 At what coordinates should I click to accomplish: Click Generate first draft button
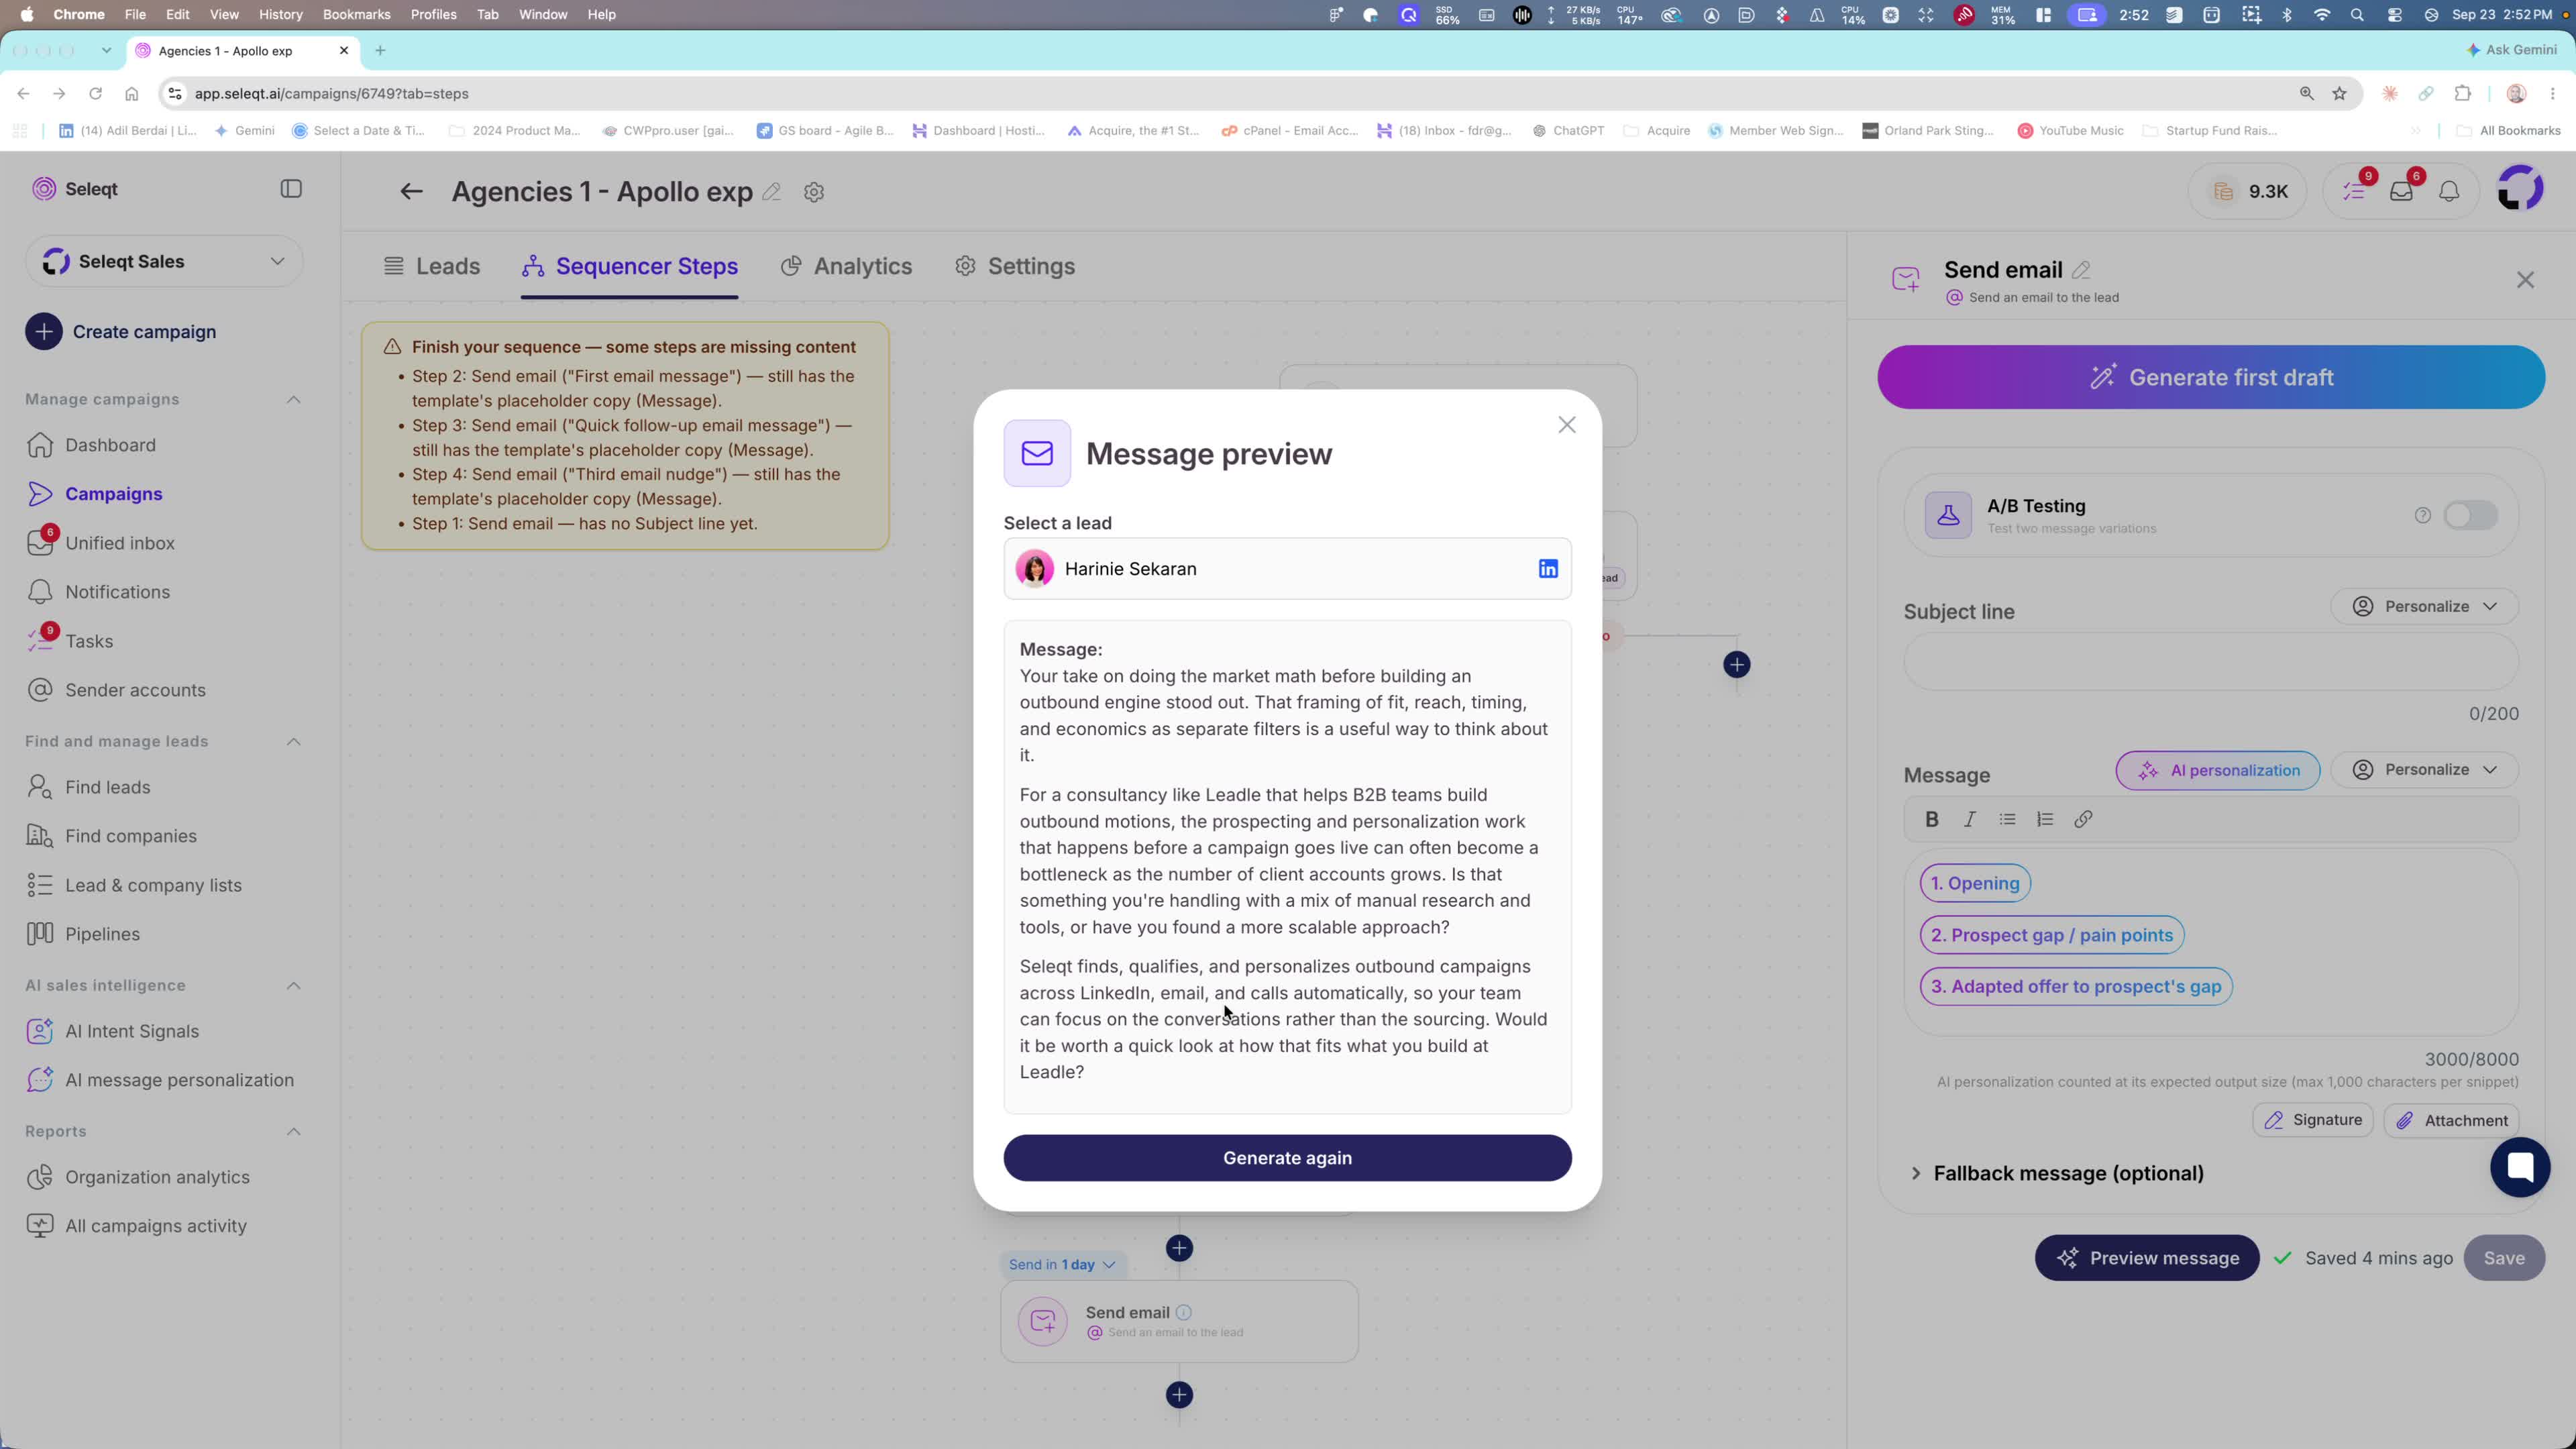coord(2211,377)
